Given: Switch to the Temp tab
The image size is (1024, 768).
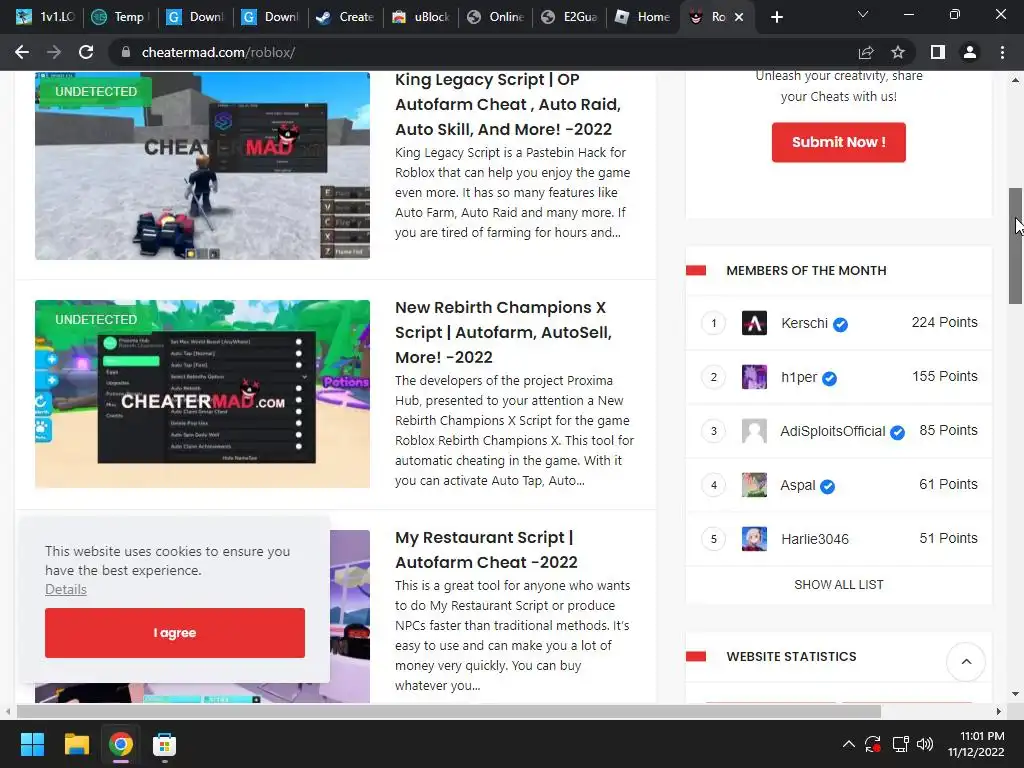Looking at the screenshot, I should [120, 18].
